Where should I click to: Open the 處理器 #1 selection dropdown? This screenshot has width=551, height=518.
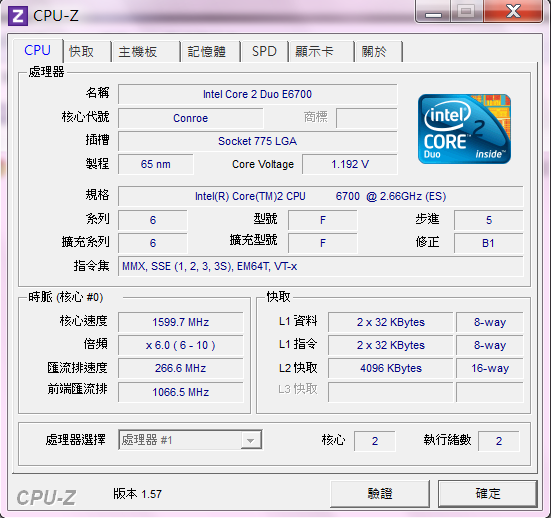pos(190,440)
